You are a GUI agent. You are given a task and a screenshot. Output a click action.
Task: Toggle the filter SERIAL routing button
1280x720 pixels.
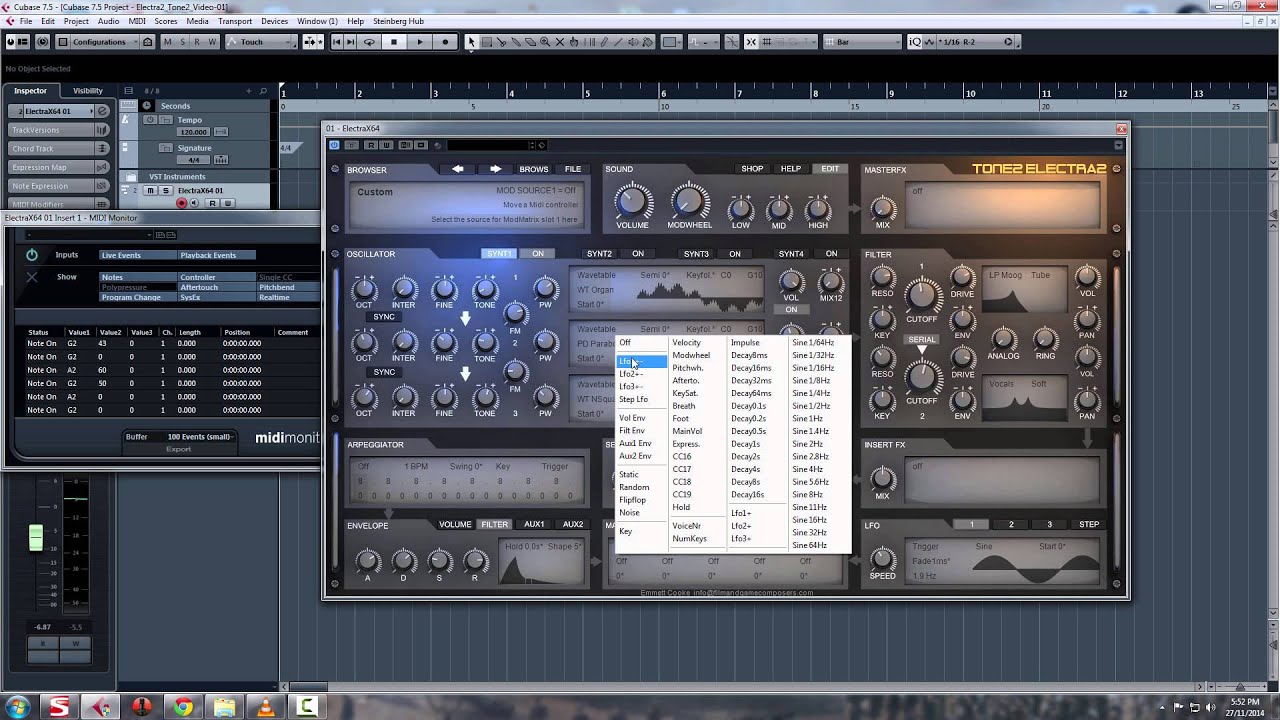coord(922,340)
